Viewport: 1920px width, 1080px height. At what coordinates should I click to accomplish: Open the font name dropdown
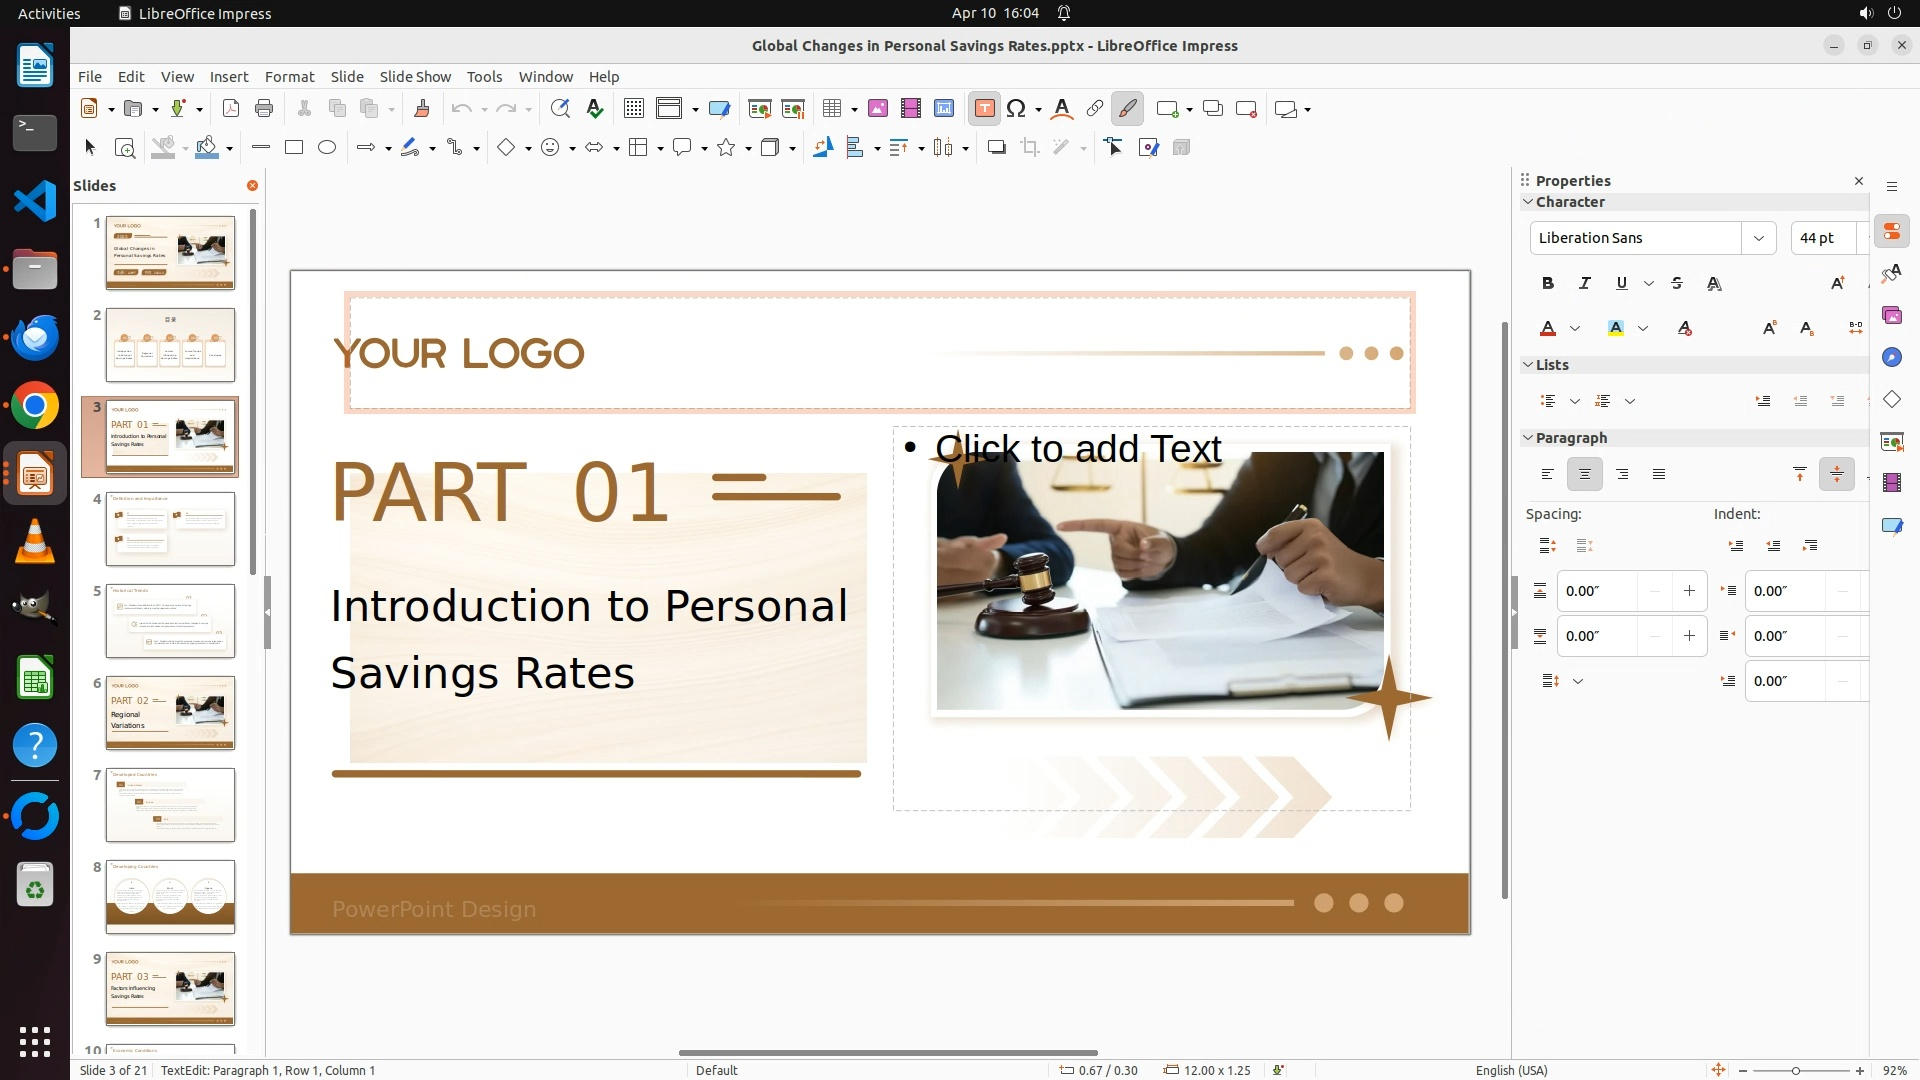coord(1758,238)
